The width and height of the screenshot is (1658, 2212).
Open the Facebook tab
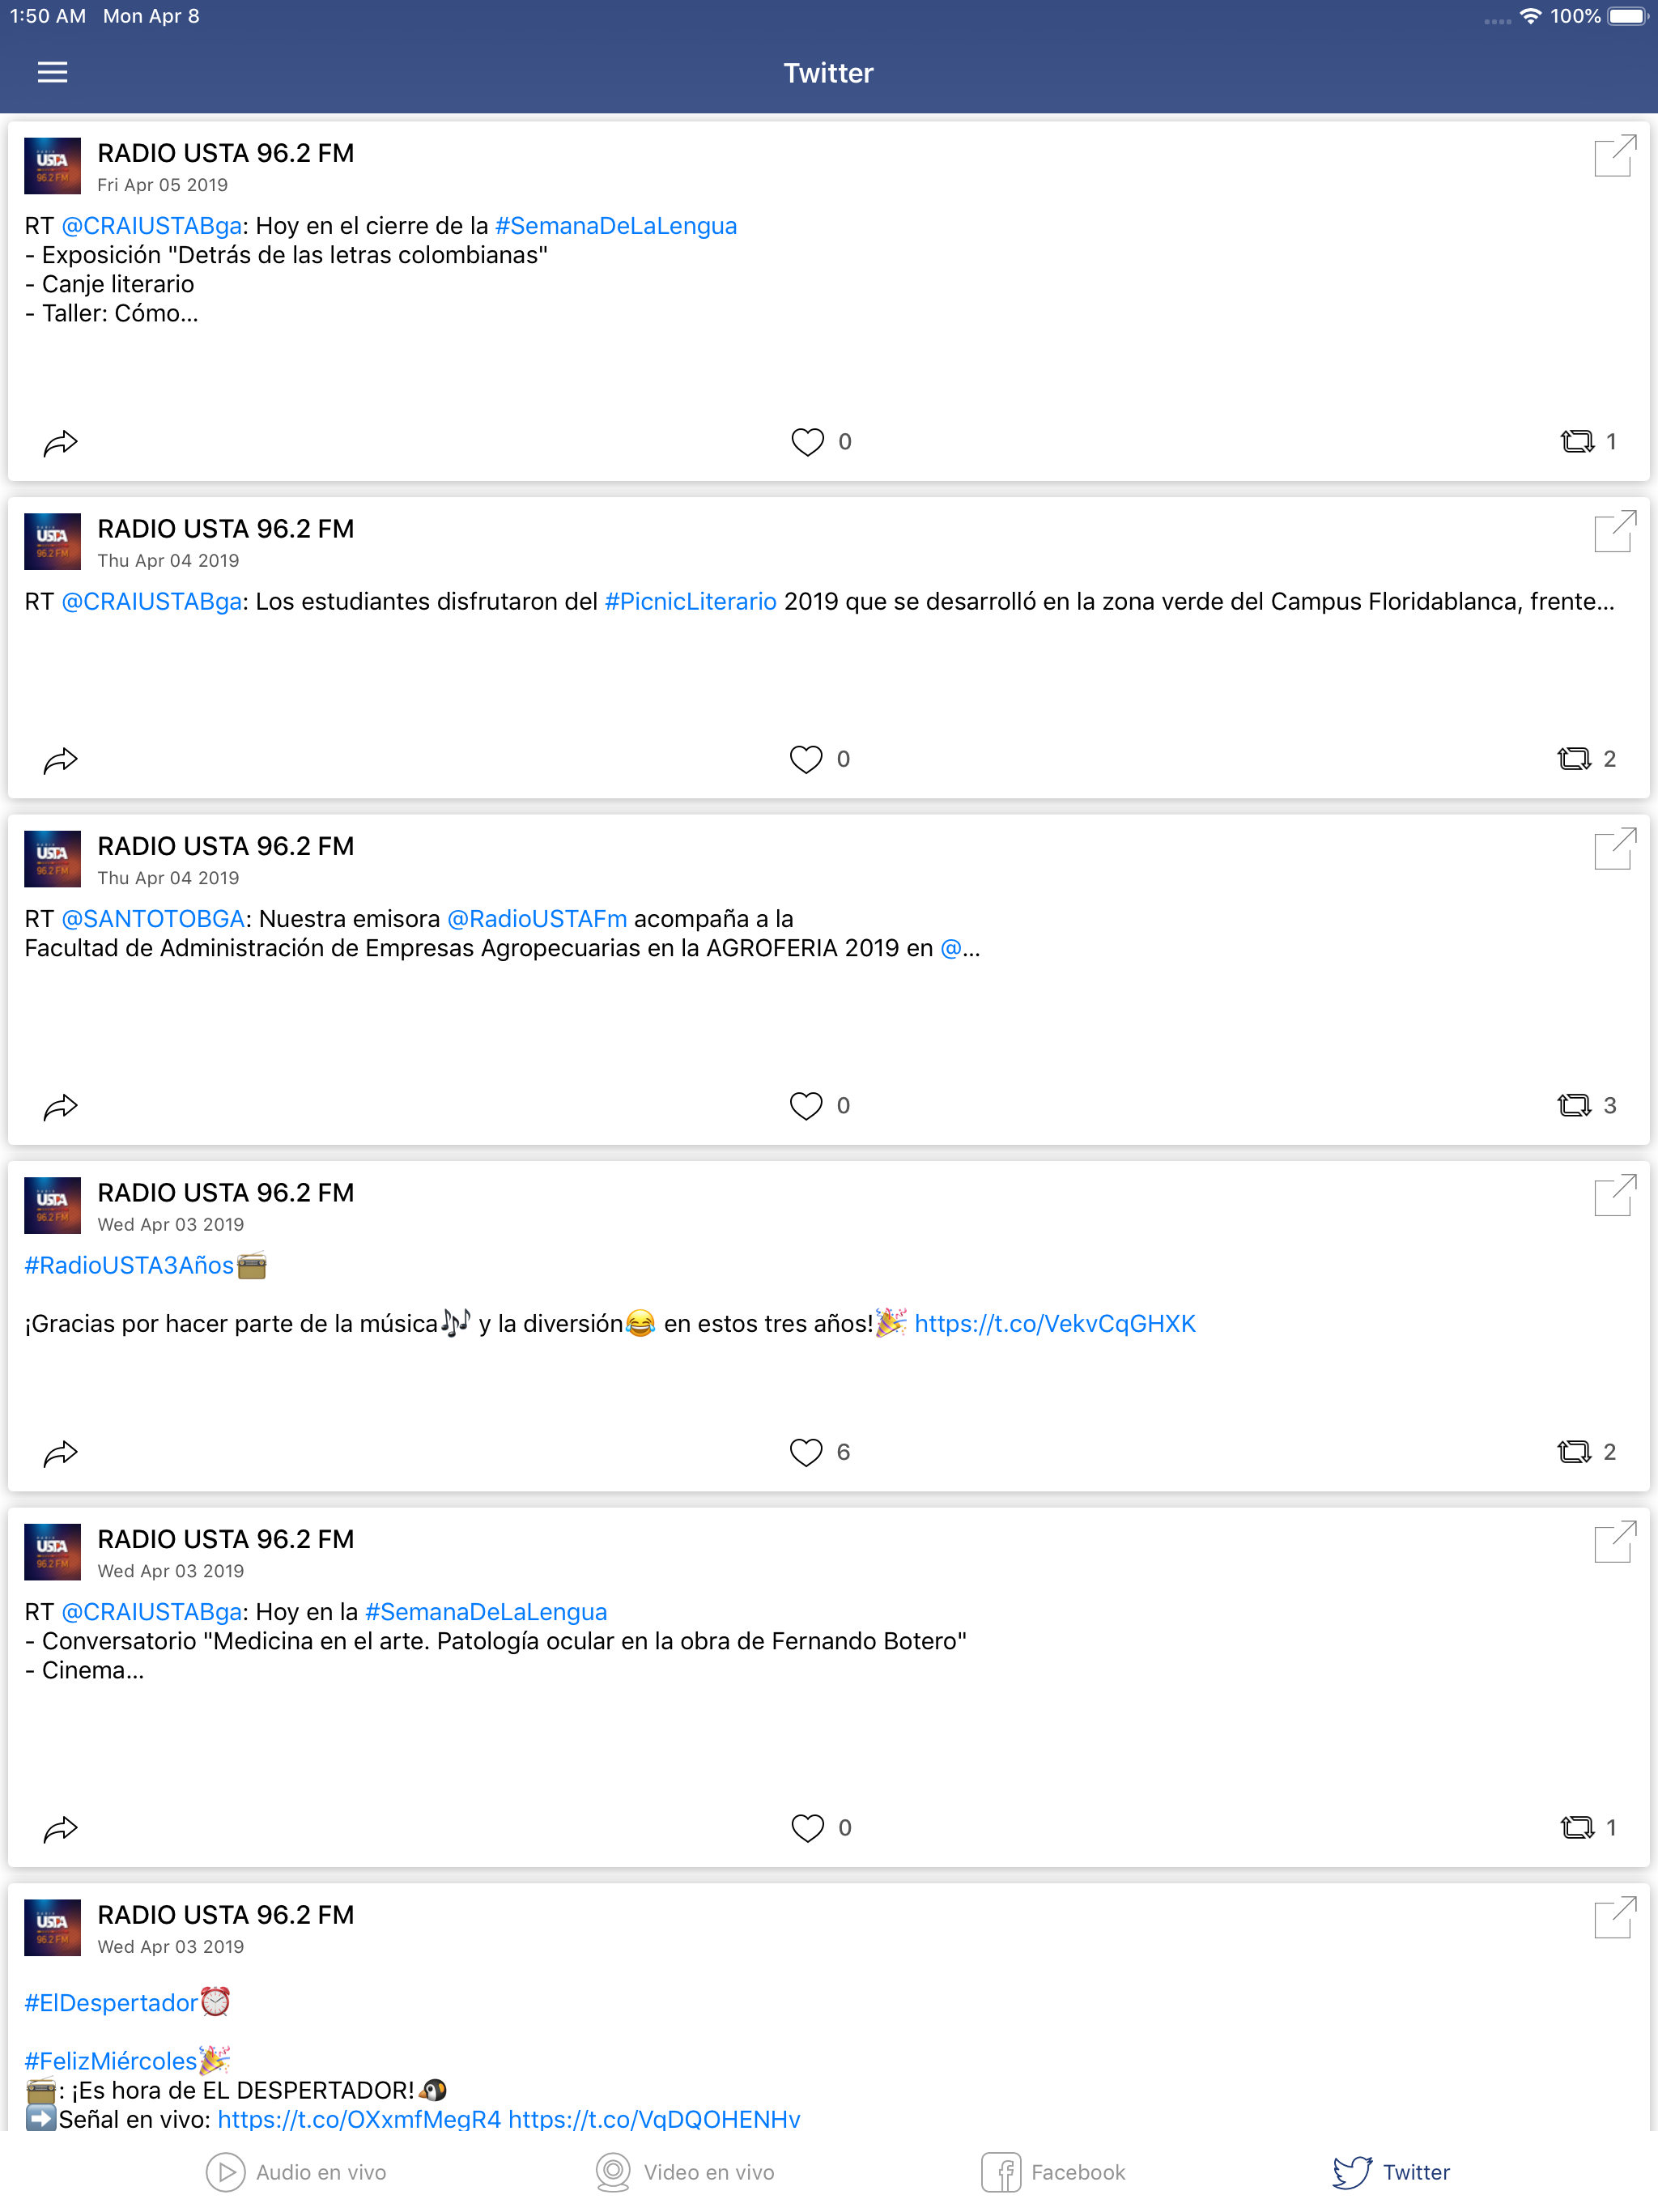(1053, 2172)
